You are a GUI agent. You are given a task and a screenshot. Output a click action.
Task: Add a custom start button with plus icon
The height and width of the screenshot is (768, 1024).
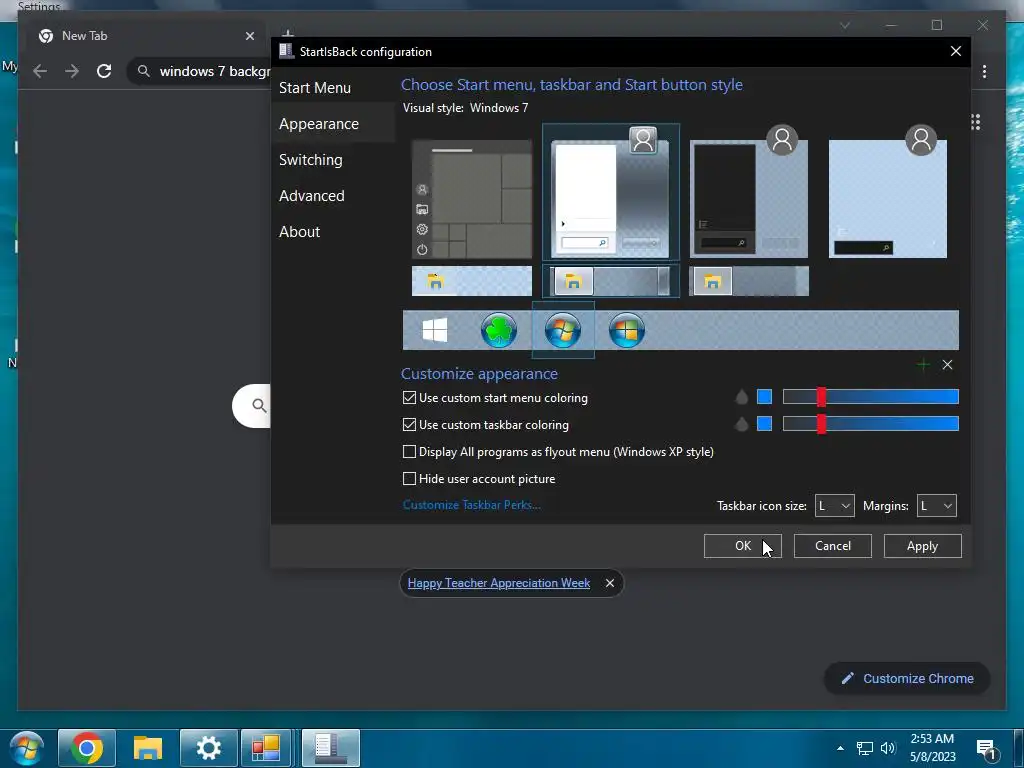tap(923, 365)
